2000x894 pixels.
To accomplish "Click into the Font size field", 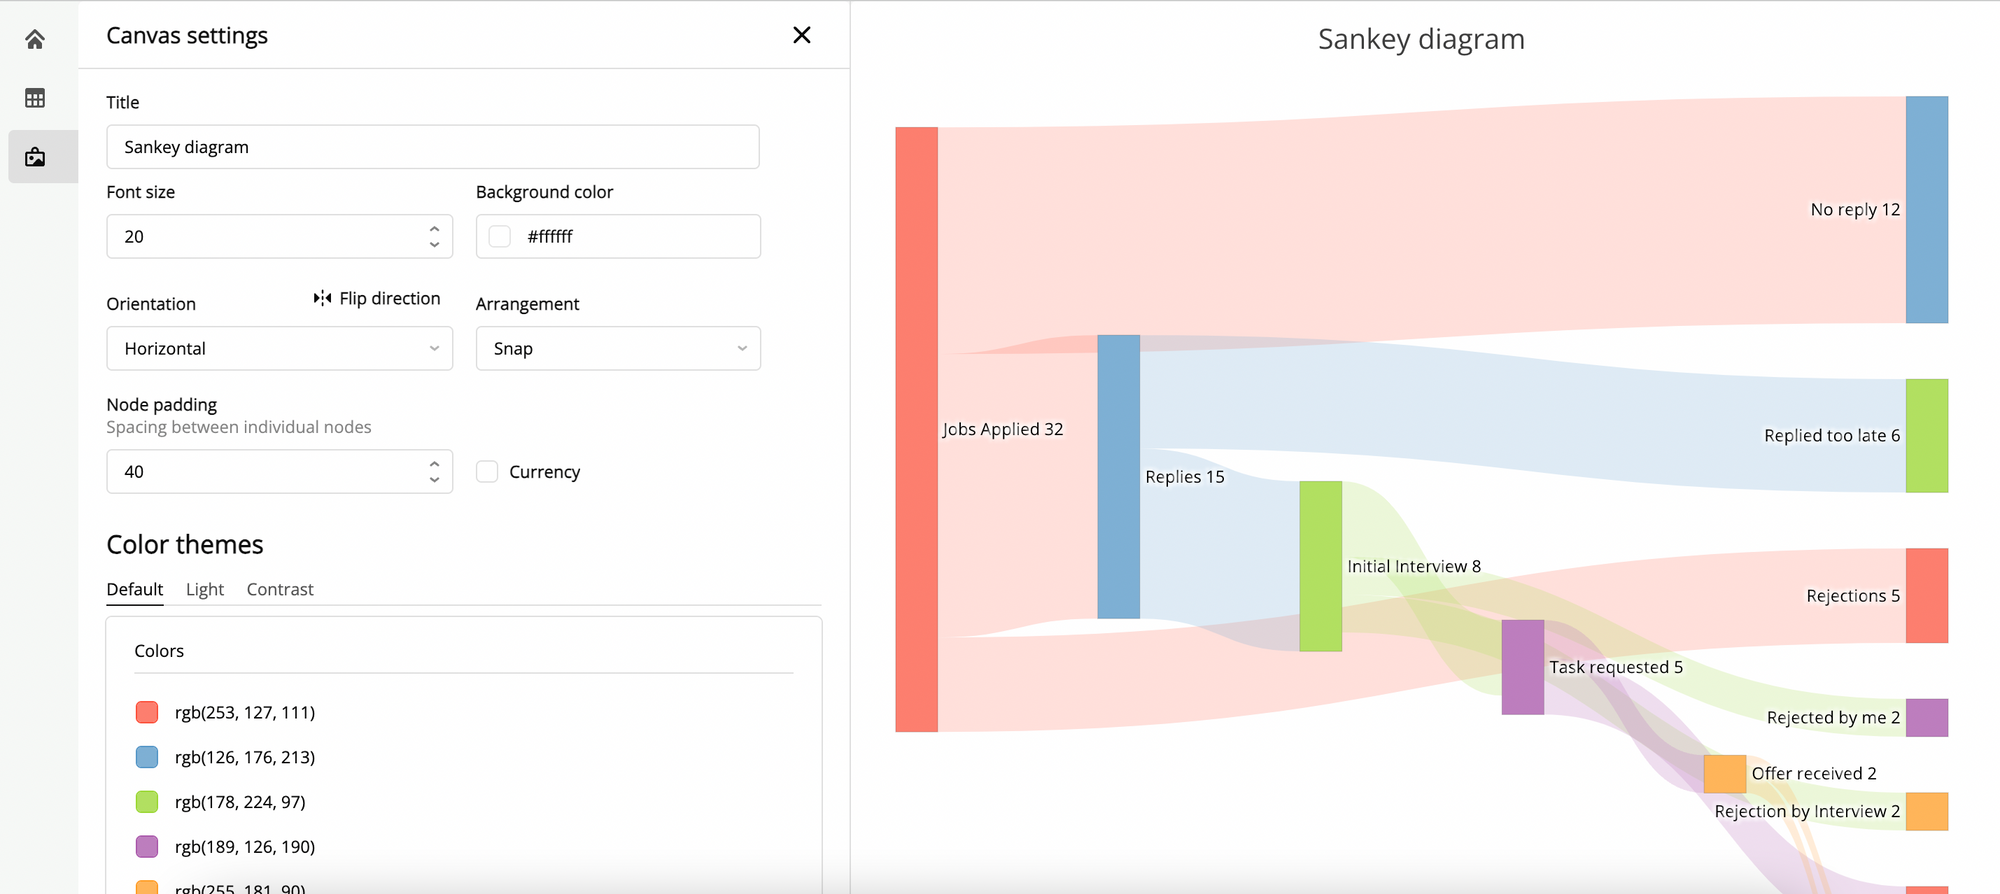I will (280, 237).
